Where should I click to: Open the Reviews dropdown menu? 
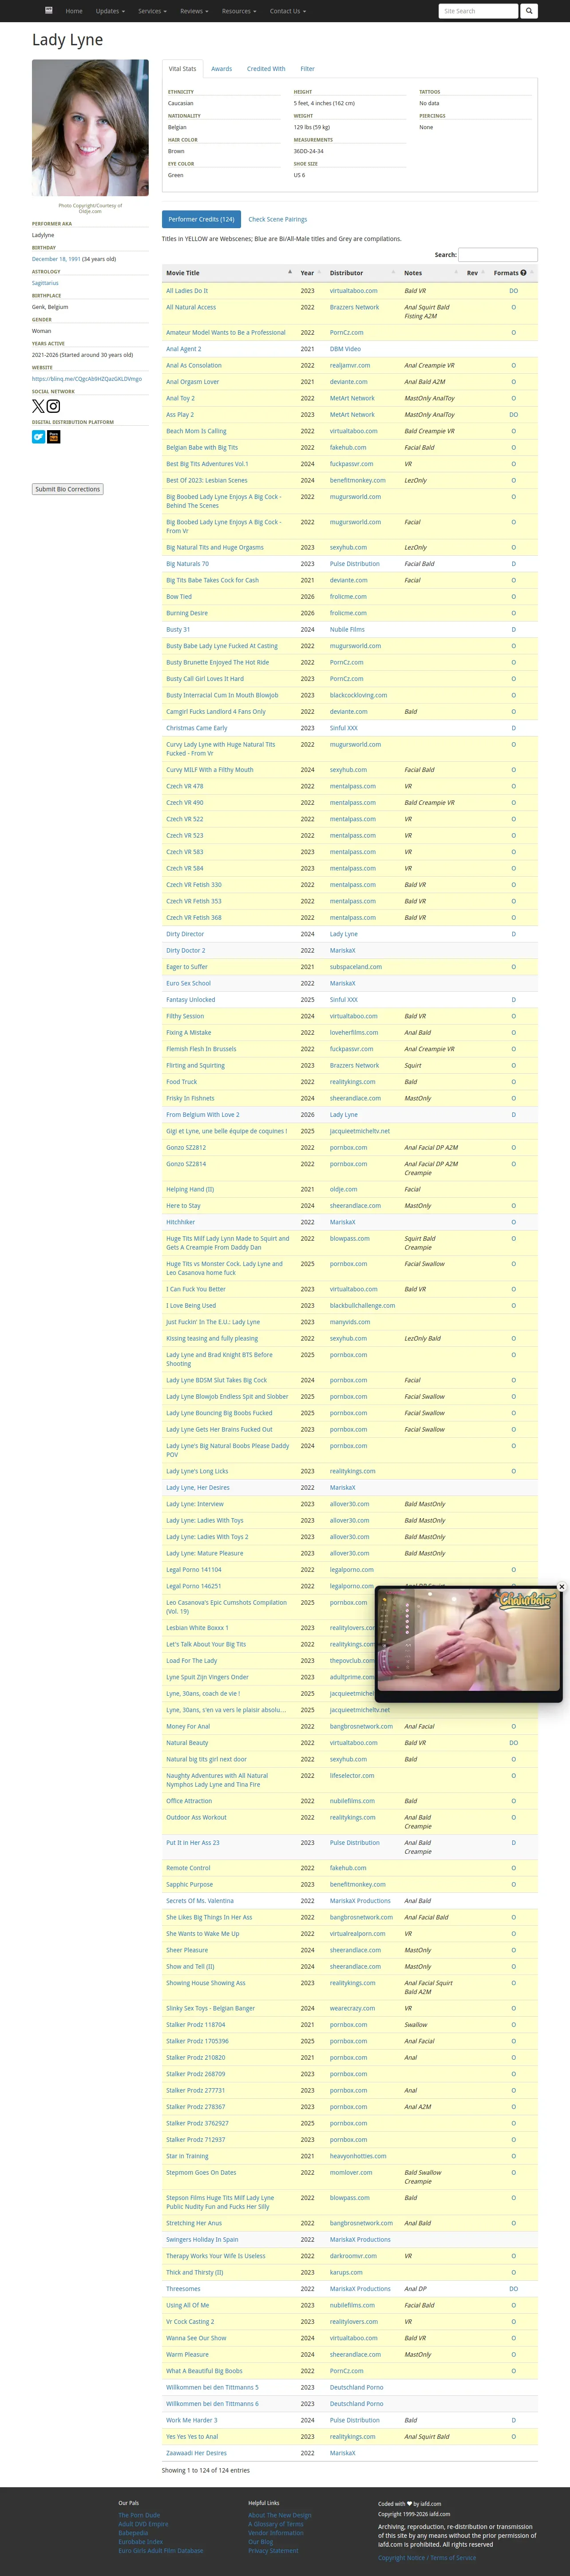coord(194,11)
